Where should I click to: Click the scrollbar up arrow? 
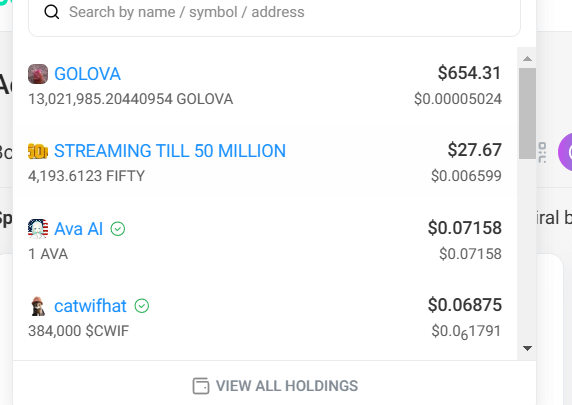coord(527,58)
